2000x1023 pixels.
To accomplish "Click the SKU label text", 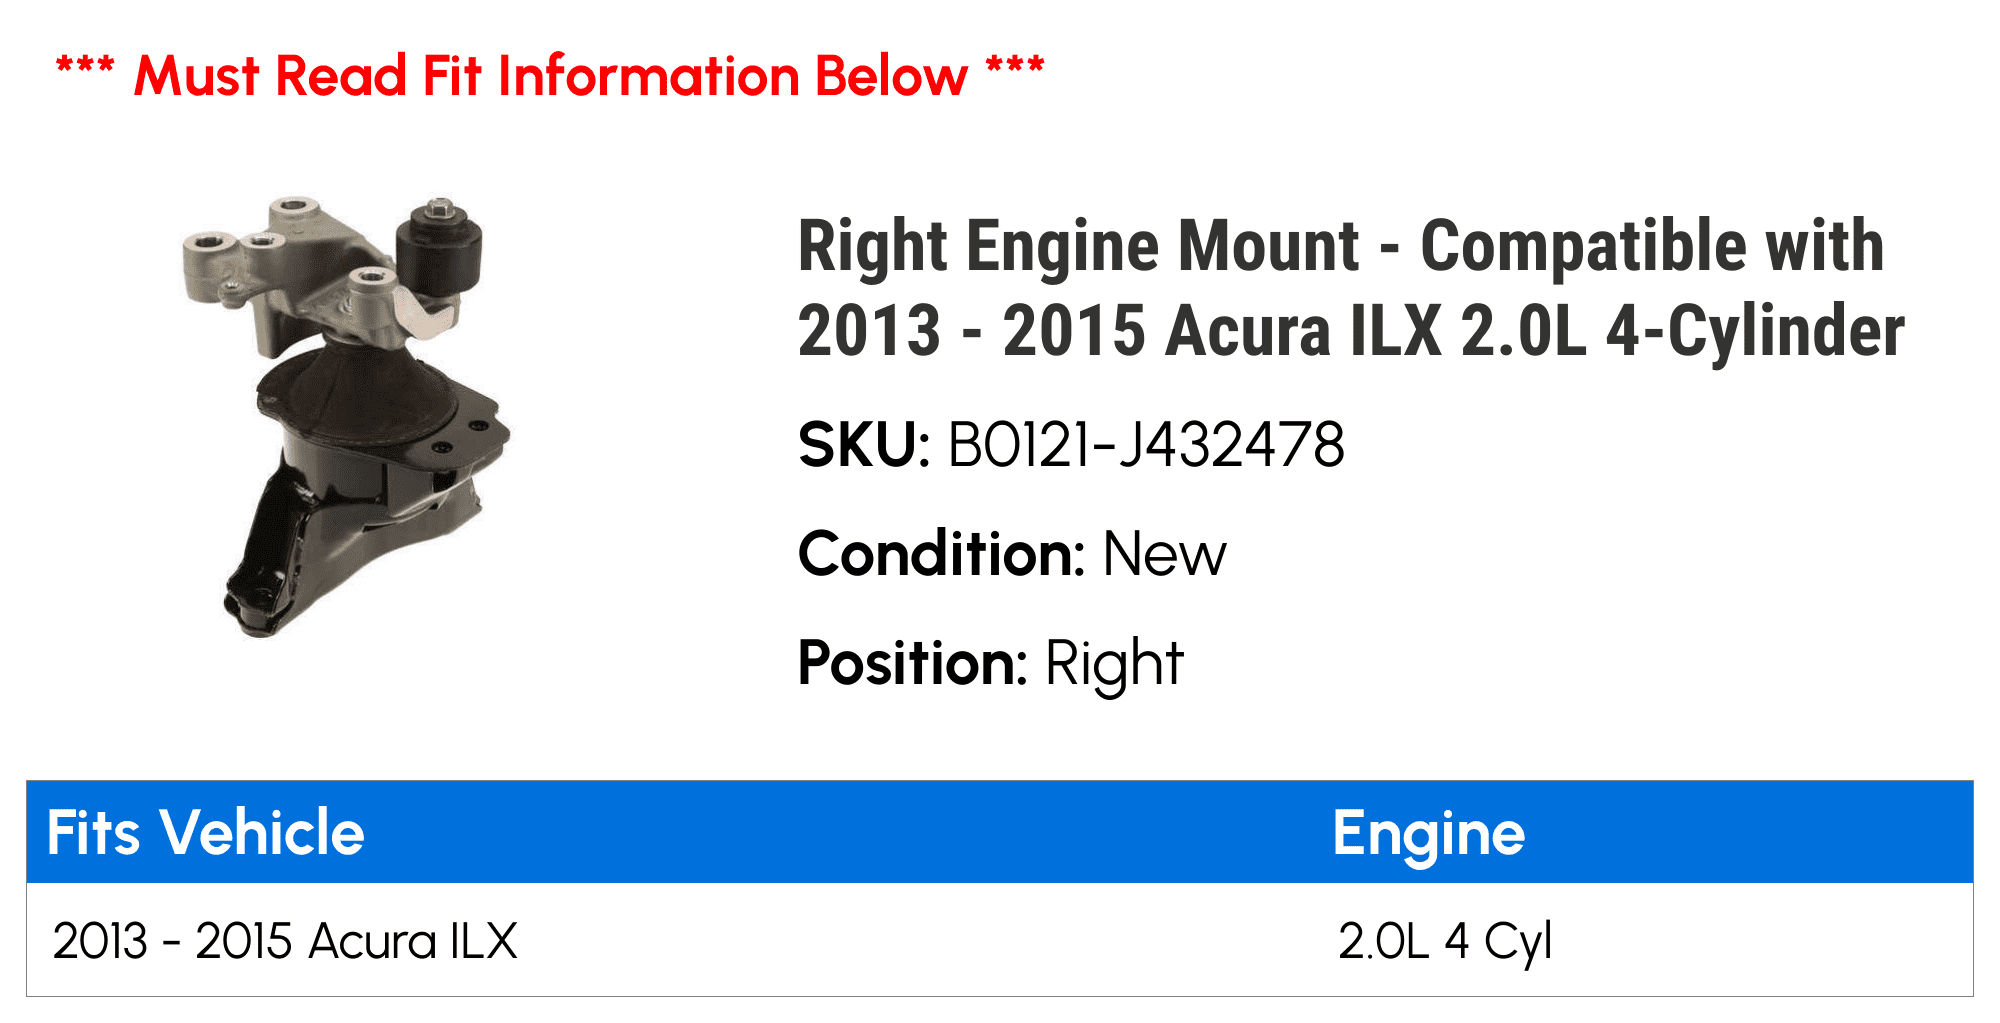I will (x=864, y=445).
